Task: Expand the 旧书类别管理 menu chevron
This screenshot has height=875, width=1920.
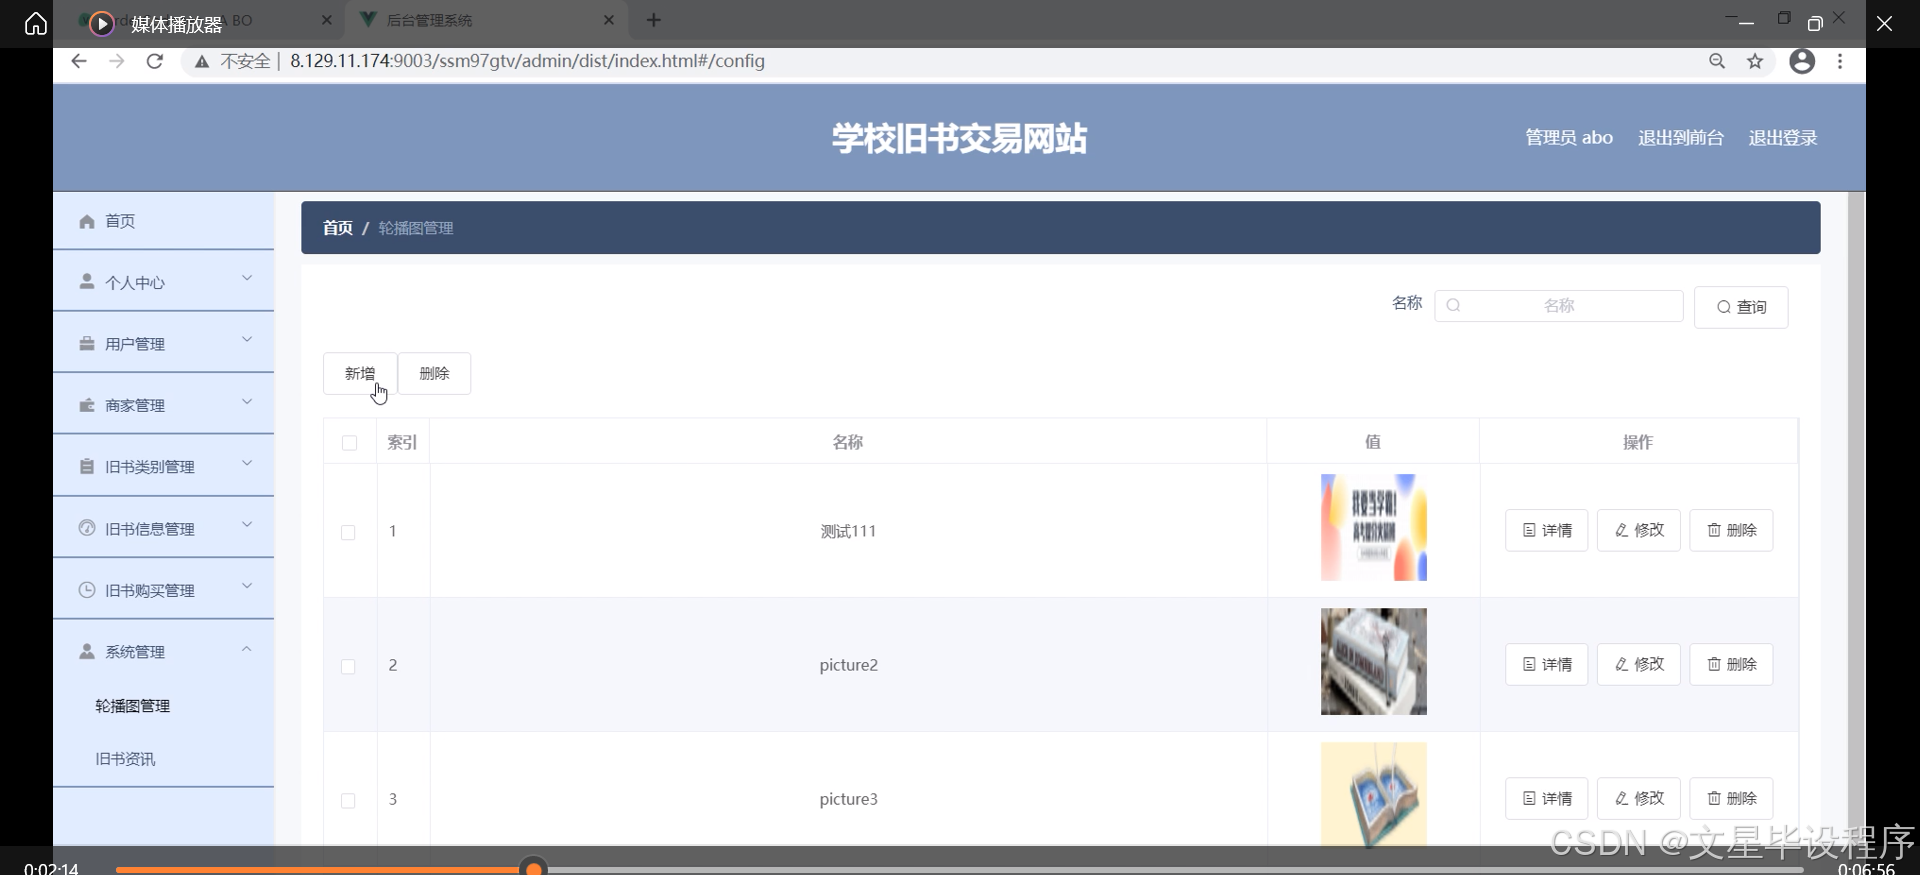Action: point(247,463)
